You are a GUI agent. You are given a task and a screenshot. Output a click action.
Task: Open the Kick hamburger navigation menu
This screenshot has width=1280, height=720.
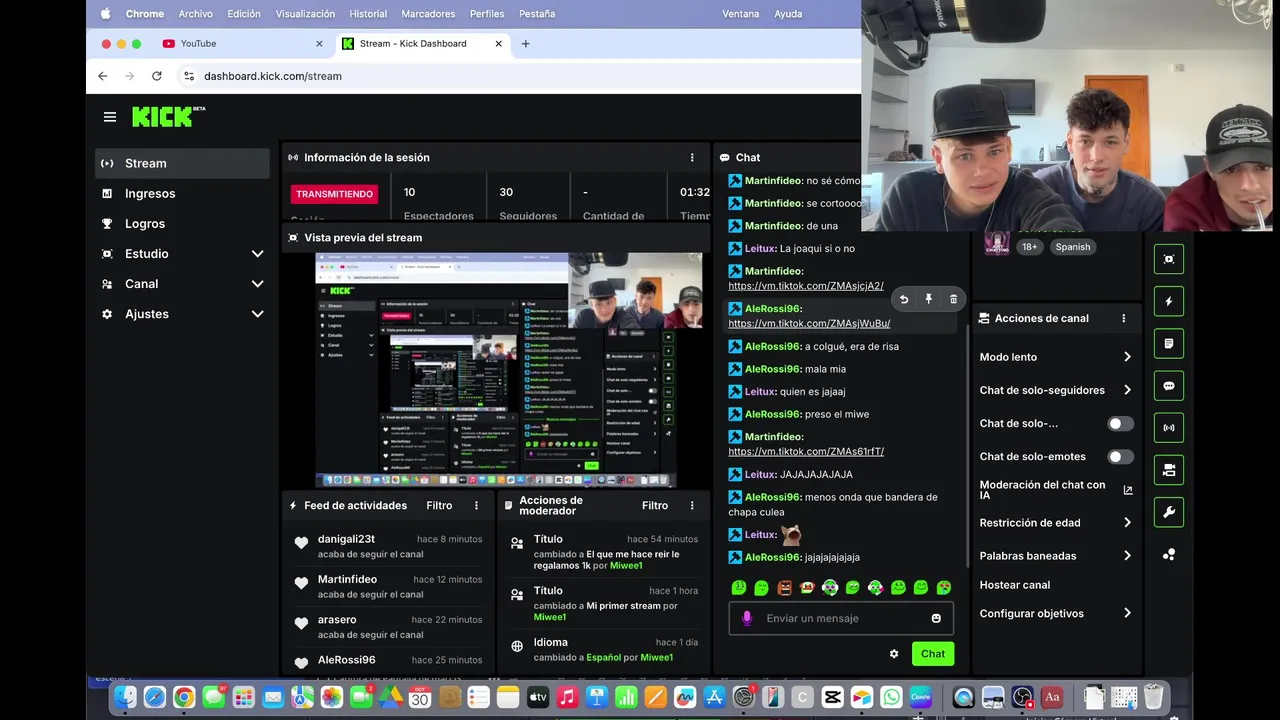tap(110, 117)
